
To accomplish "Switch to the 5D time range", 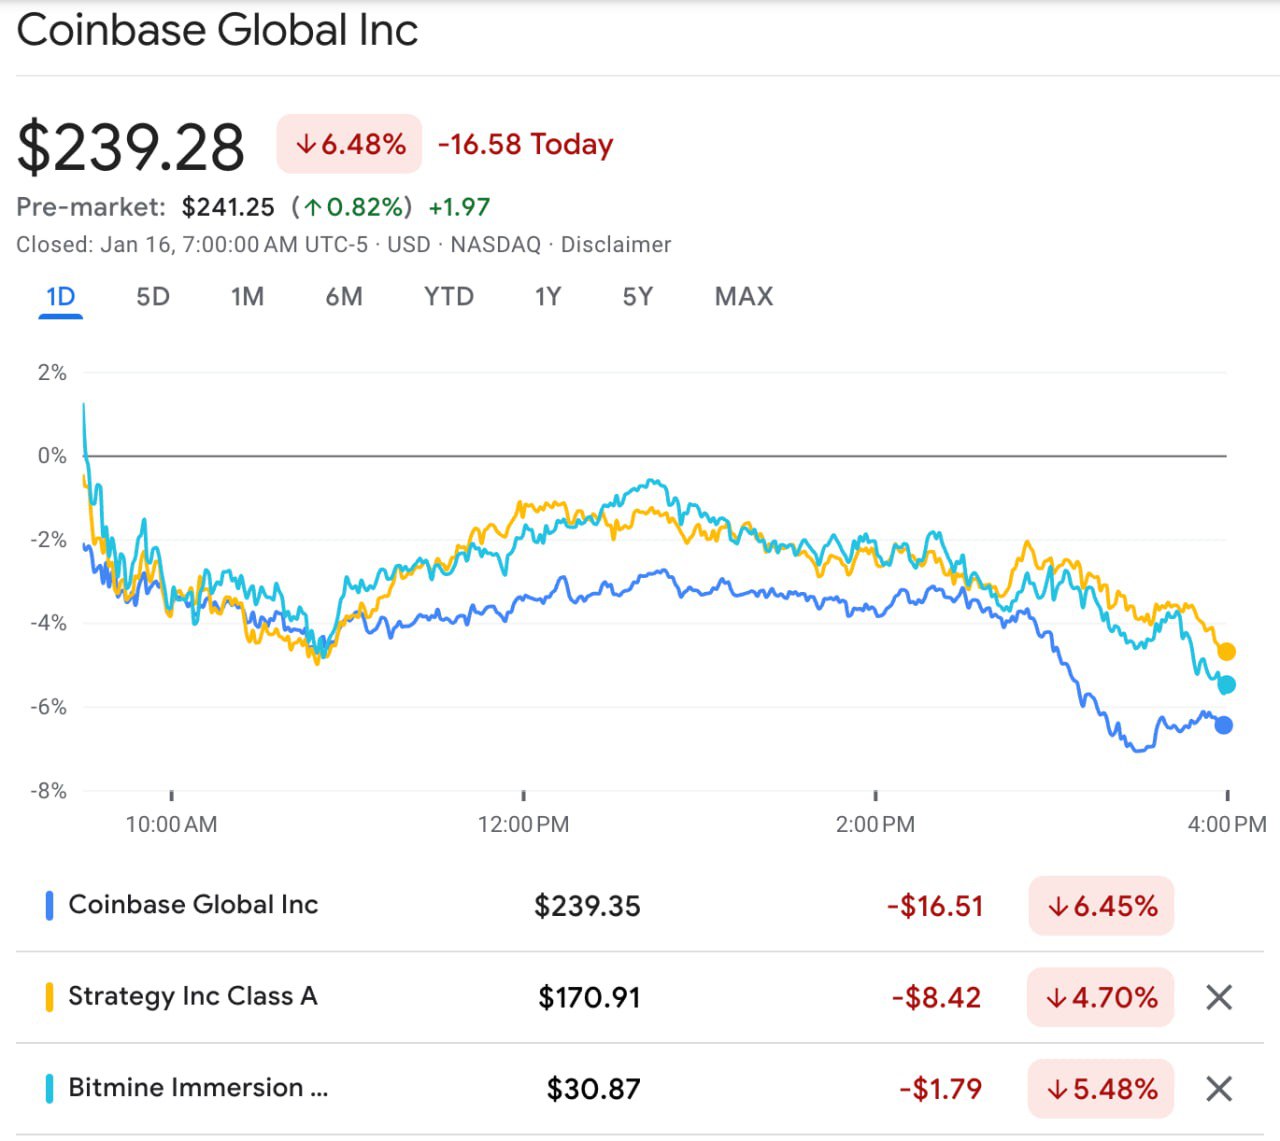I will pyautogui.click(x=153, y=297).
